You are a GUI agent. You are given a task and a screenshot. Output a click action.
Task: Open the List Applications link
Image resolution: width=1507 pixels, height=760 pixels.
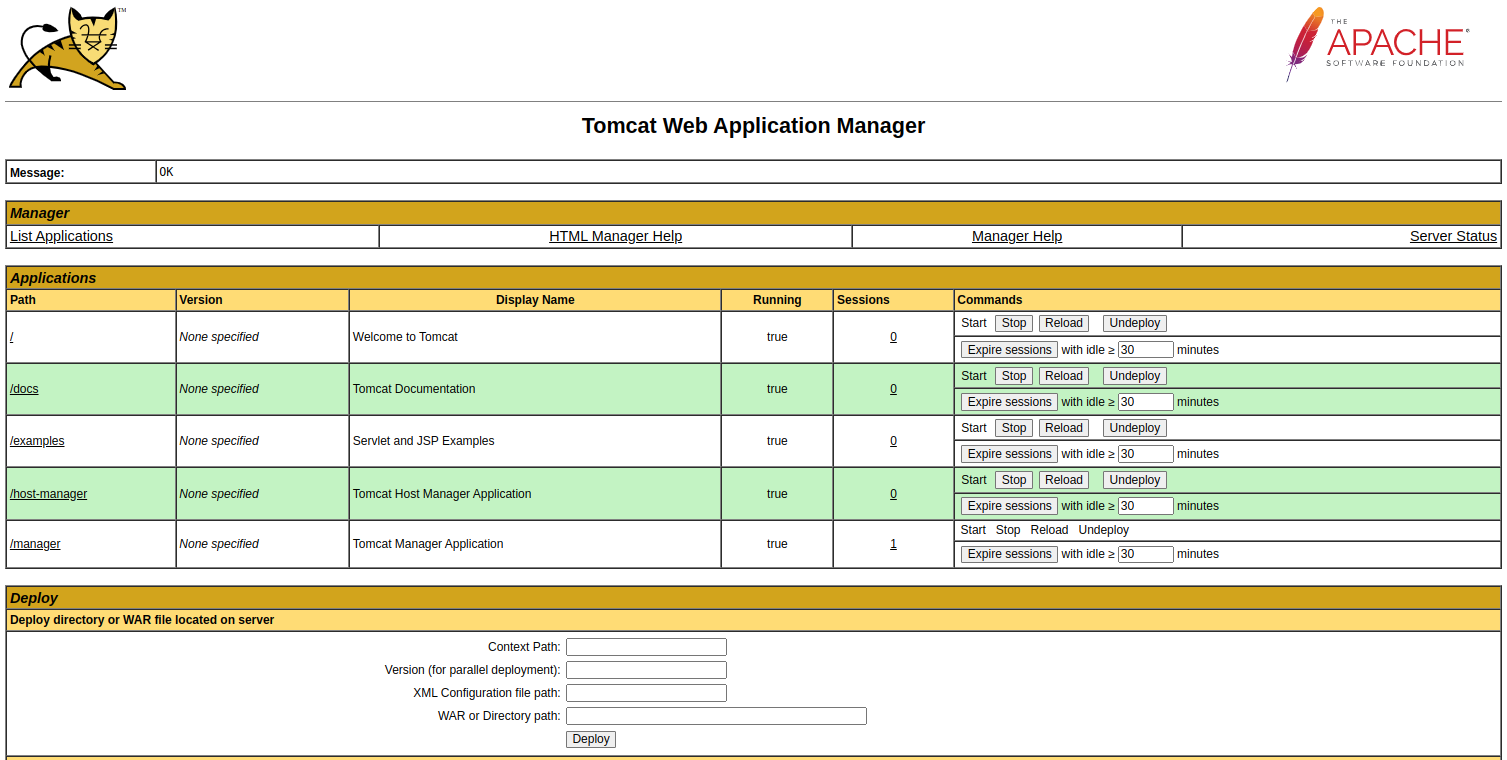(61, 236)
